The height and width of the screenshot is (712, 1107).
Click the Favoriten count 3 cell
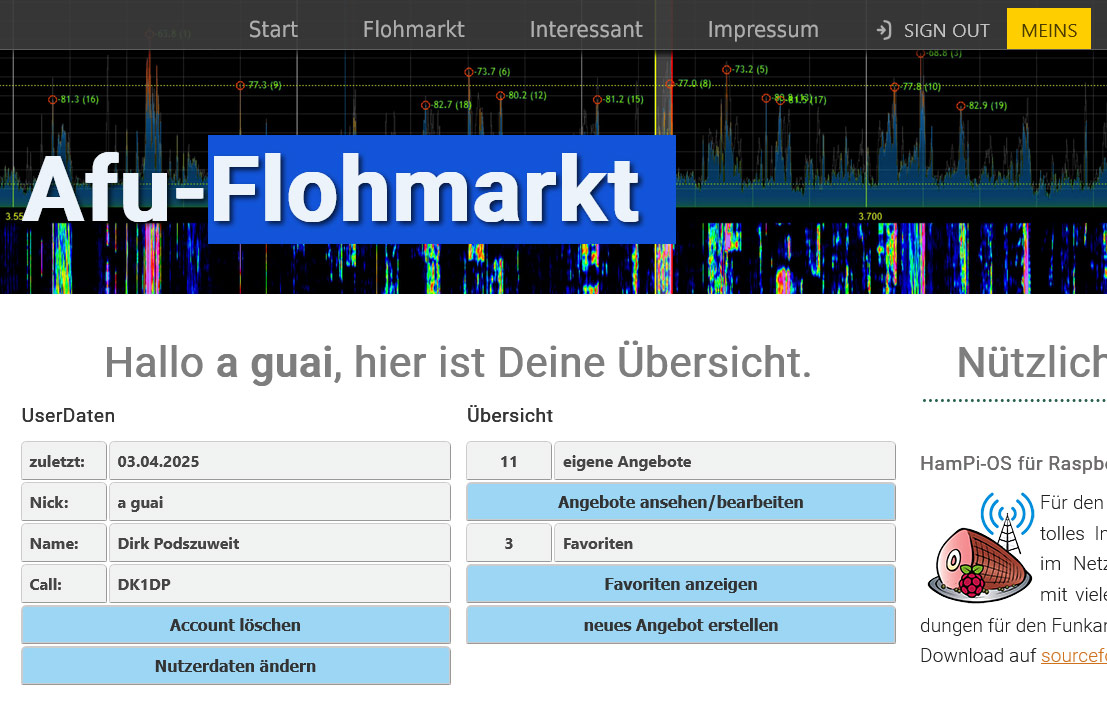(508, 543)
